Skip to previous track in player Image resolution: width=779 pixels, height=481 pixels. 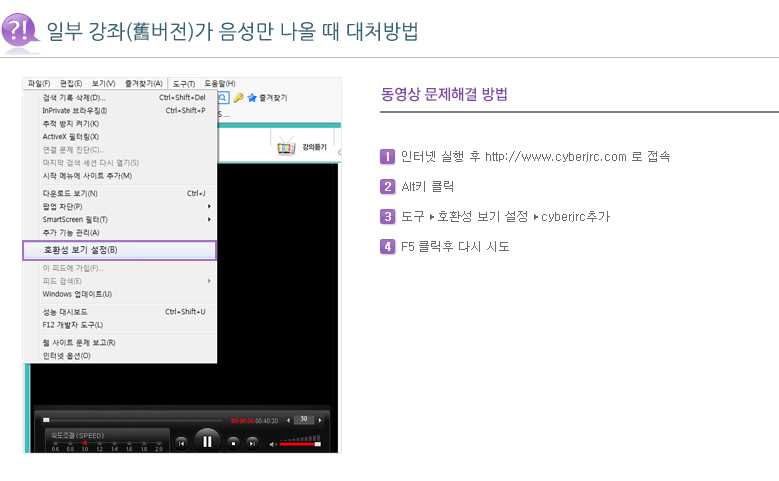point(182,443)
